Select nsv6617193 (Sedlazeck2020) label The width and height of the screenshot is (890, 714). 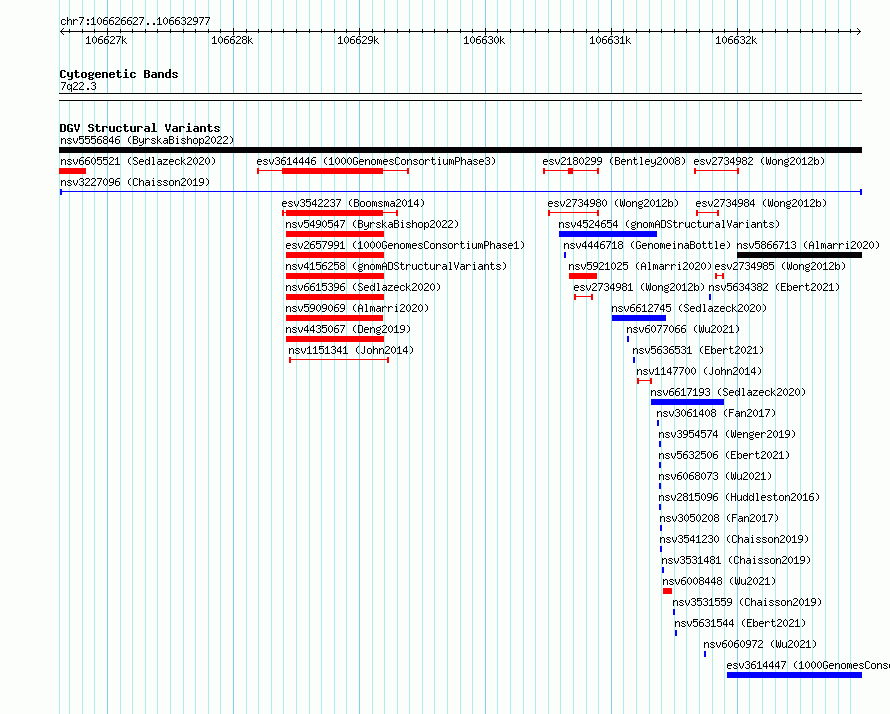(x=728, y=392)
